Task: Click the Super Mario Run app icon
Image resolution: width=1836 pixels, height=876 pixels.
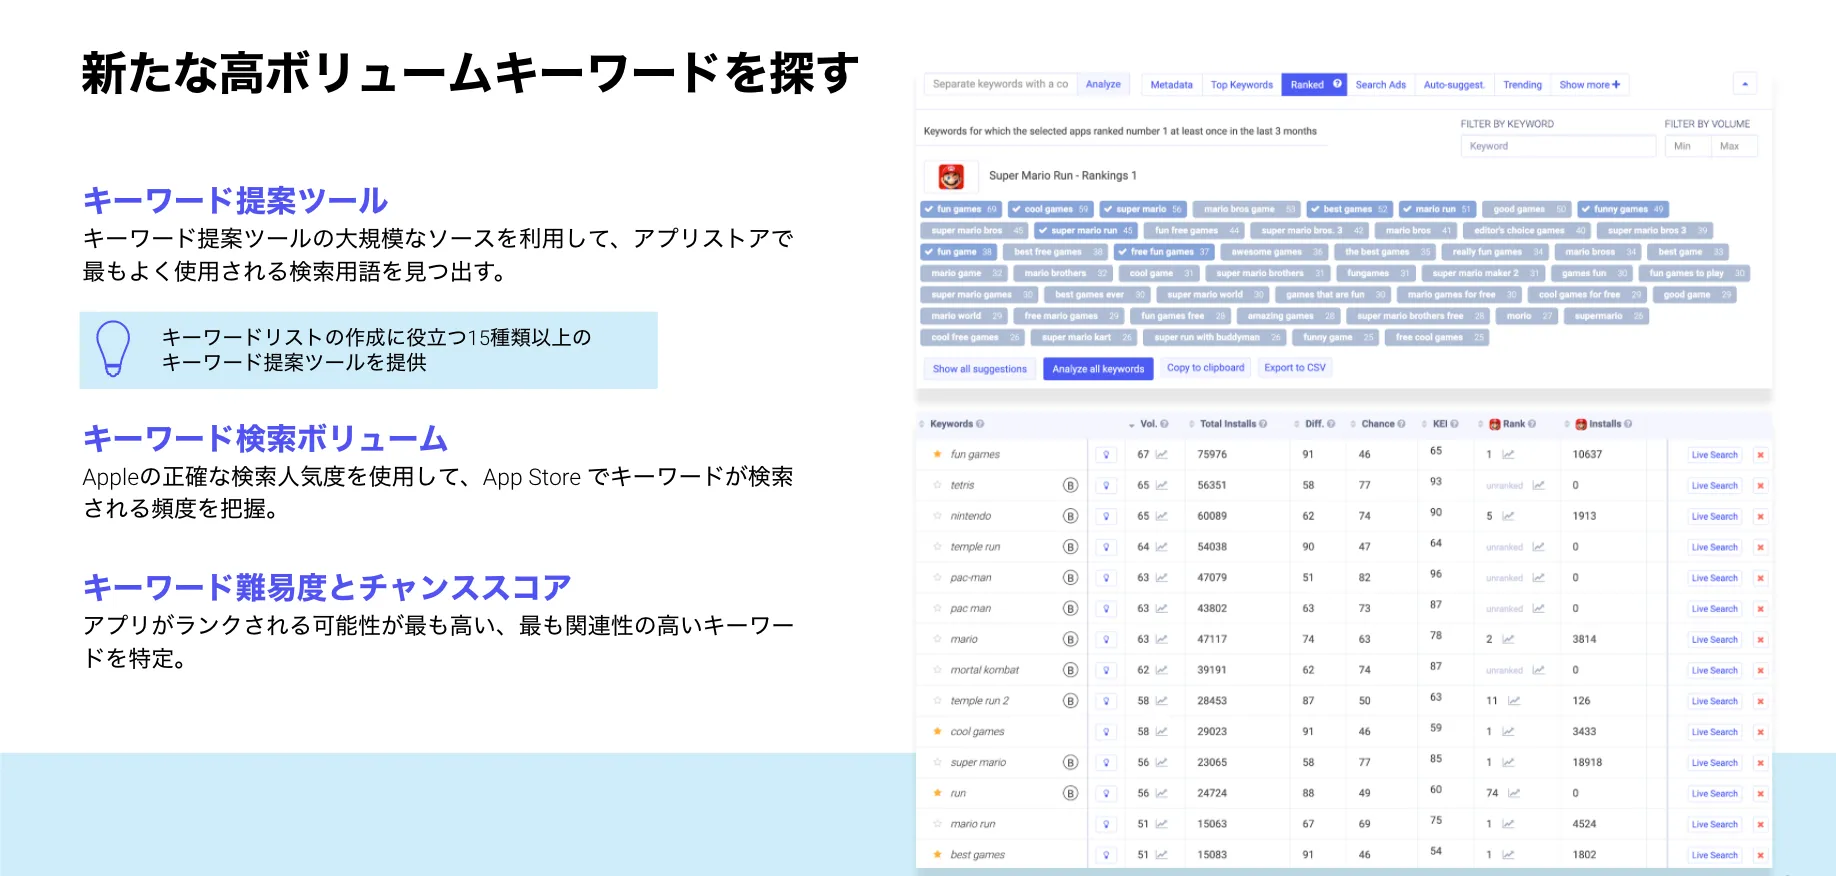Action: click(951, 176)
